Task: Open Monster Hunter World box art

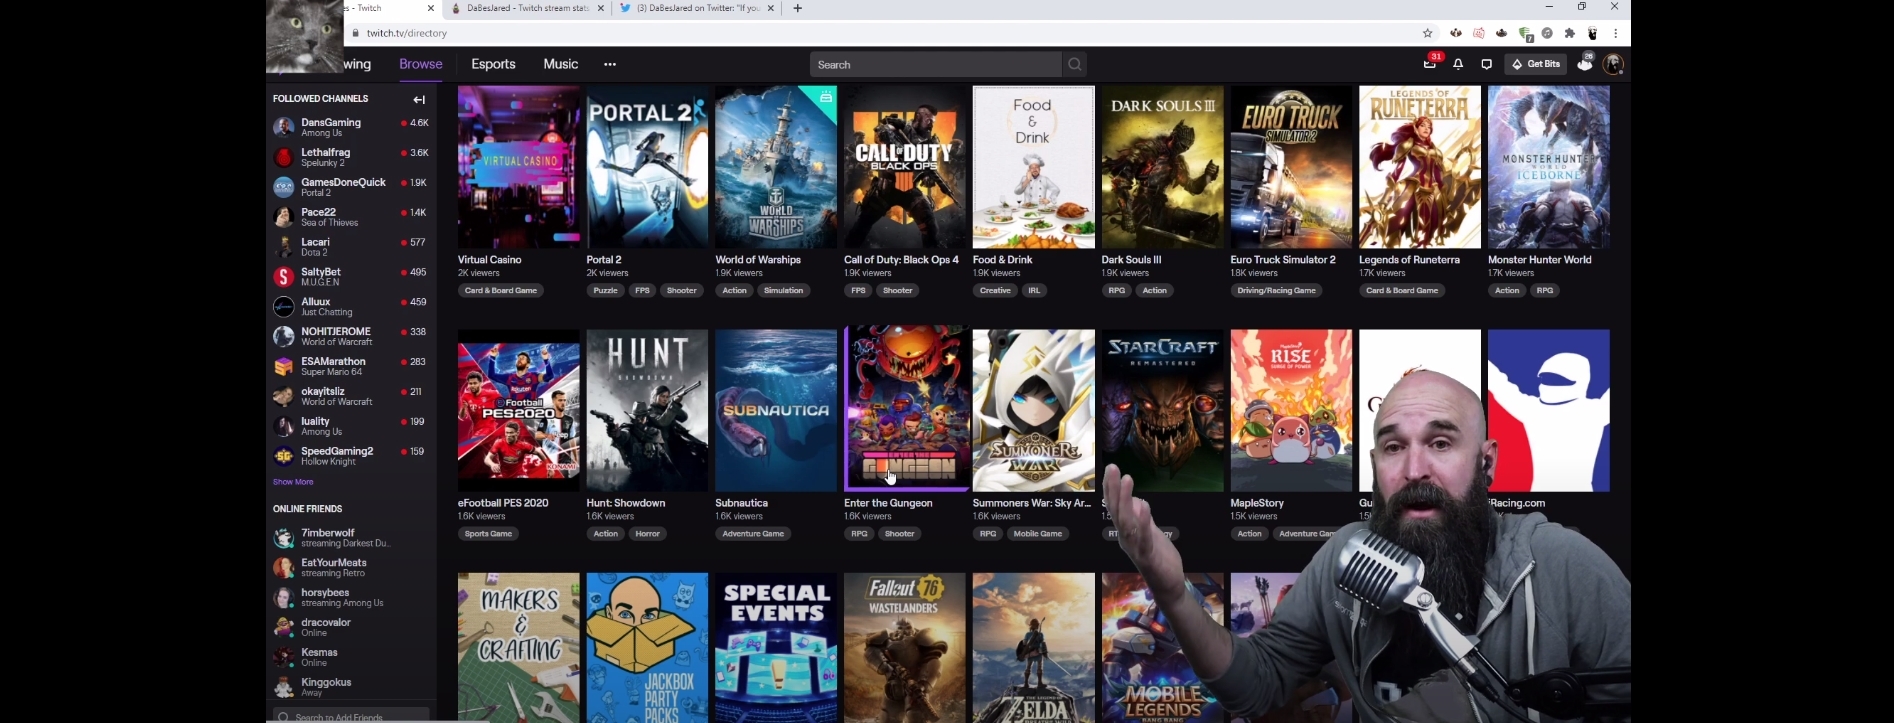Action: point(1549,167)
